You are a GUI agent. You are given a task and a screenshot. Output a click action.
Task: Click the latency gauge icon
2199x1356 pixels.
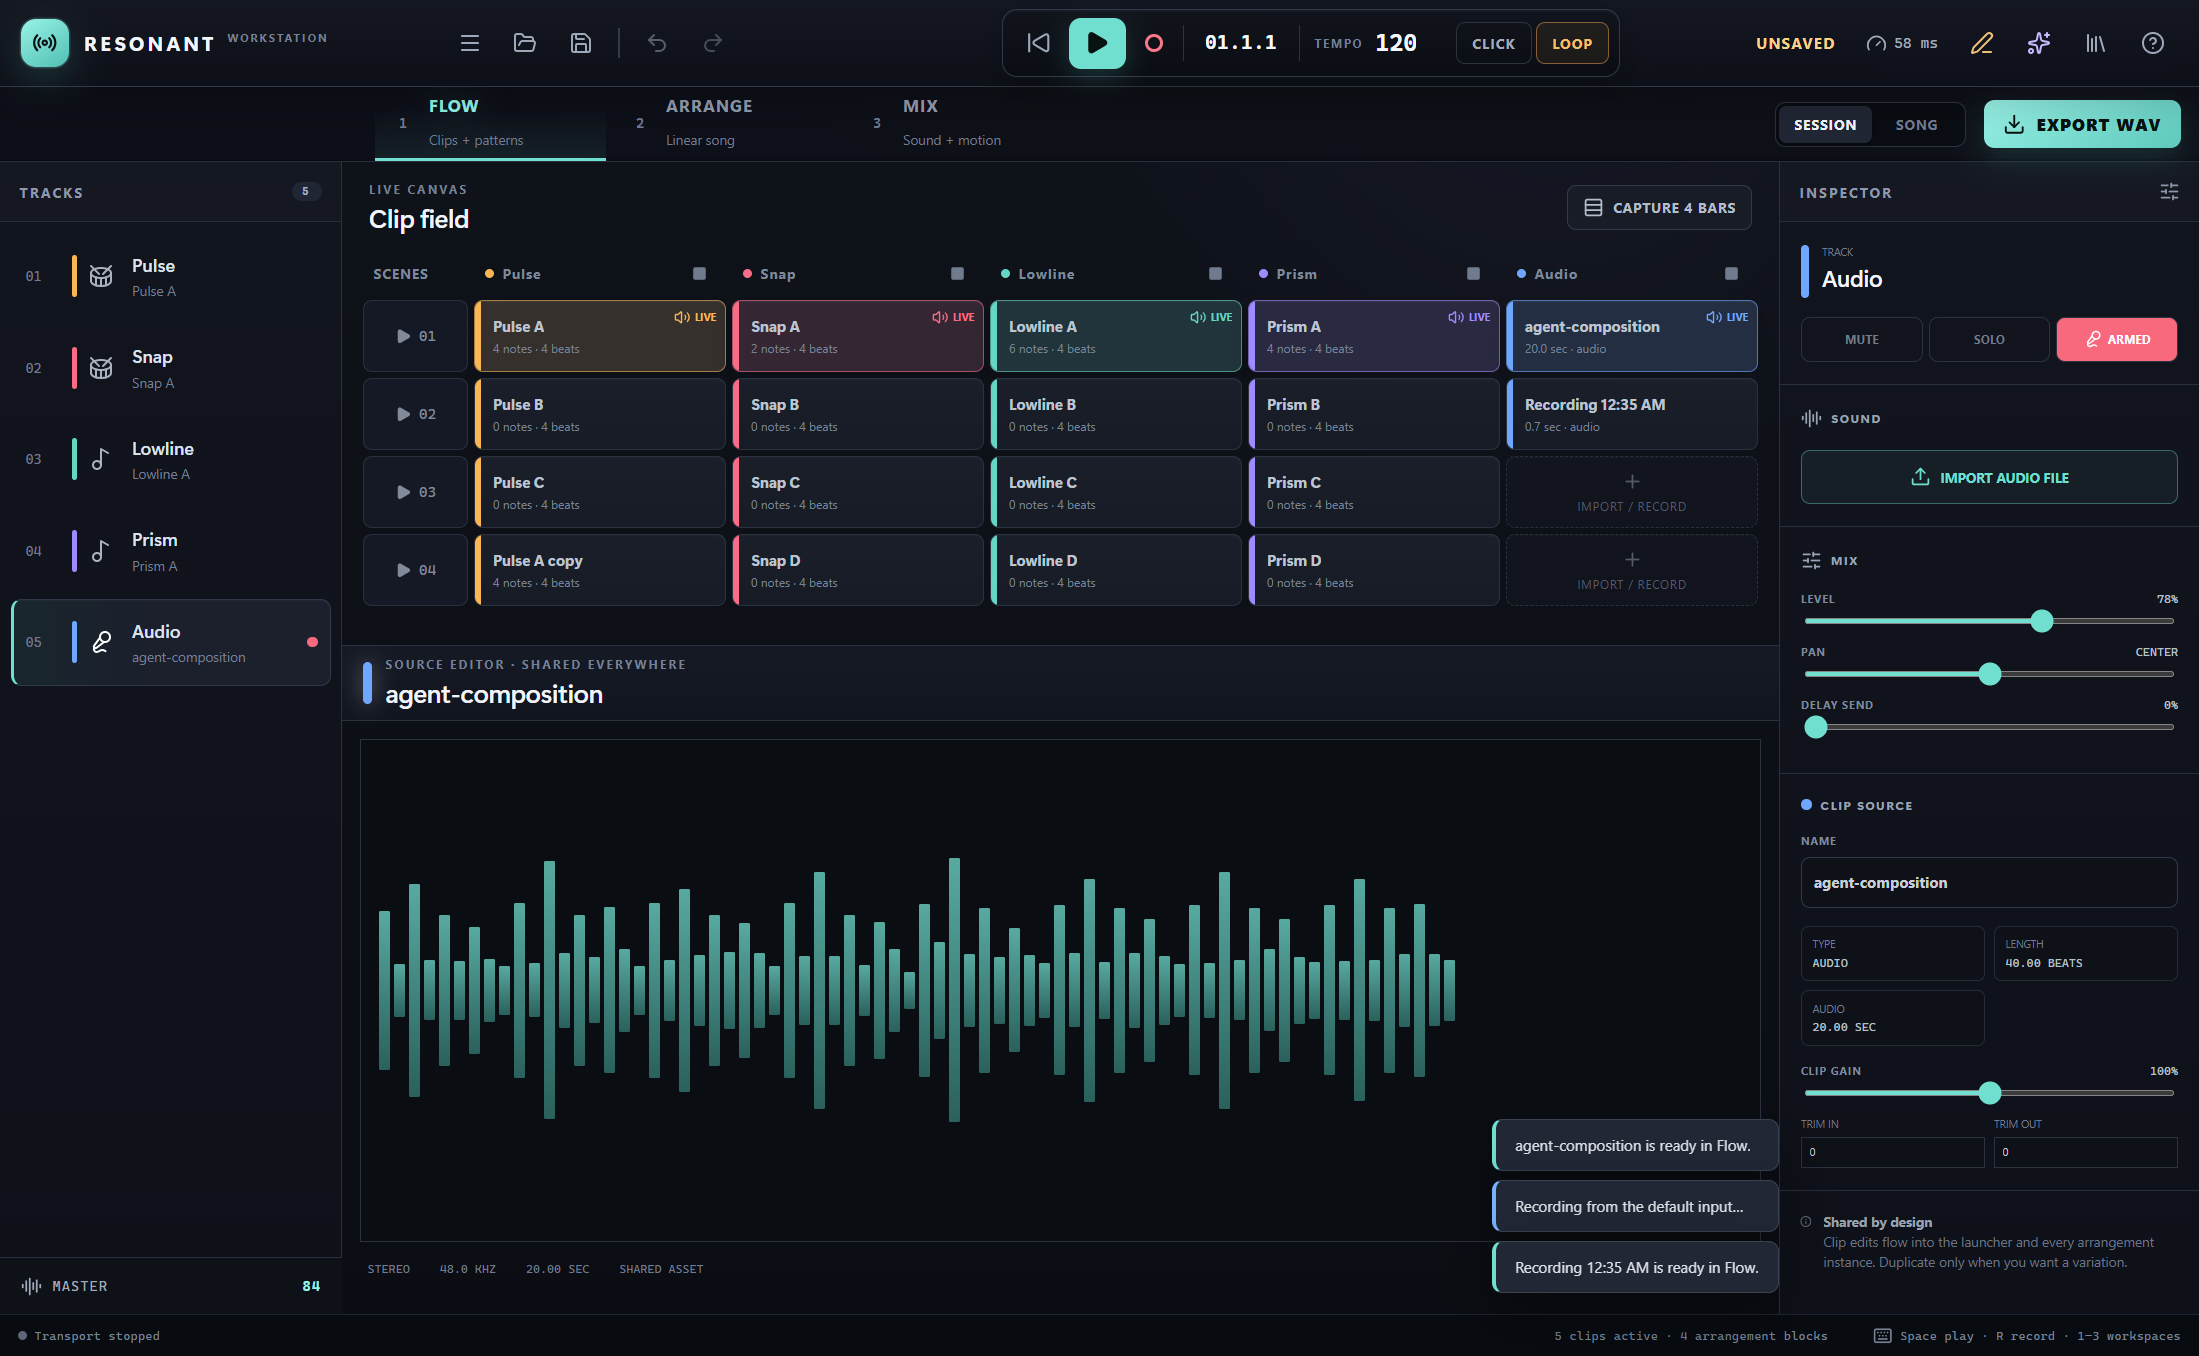tap(1877, 43)
